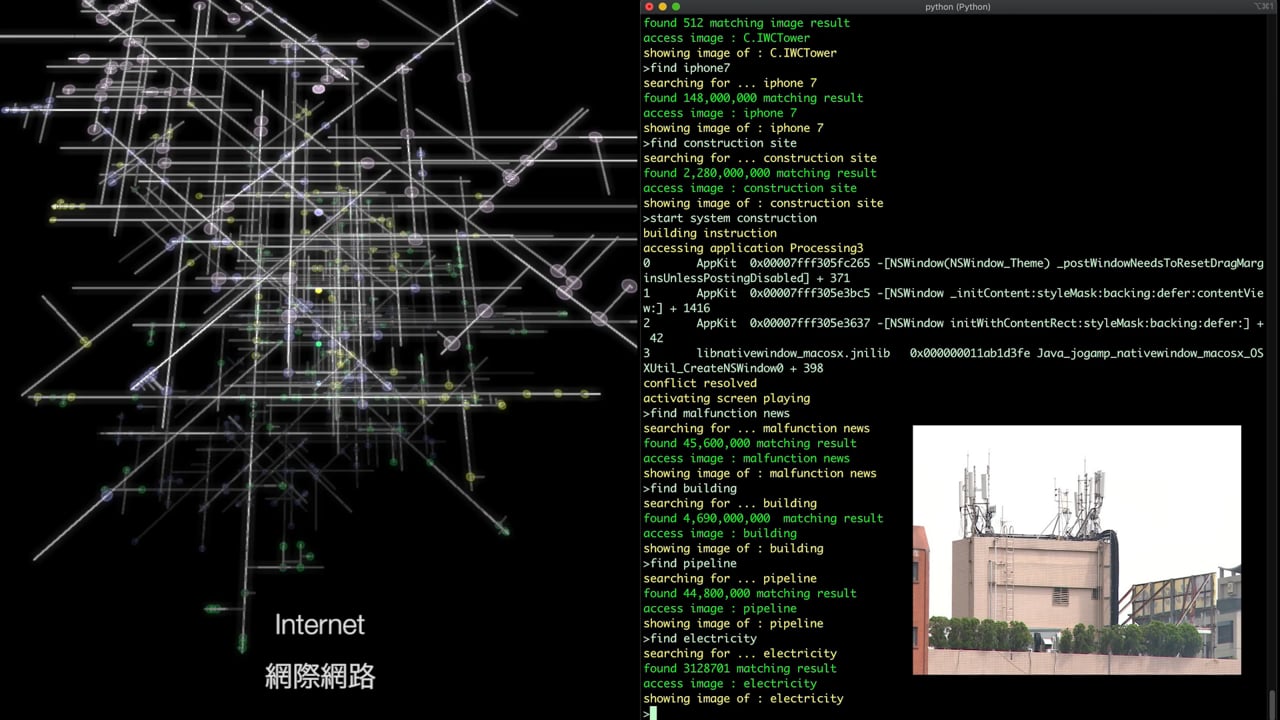Click the '>find pipeline' command
The height and width of the screenshot is (720, 1280).
tap(690, 563)
